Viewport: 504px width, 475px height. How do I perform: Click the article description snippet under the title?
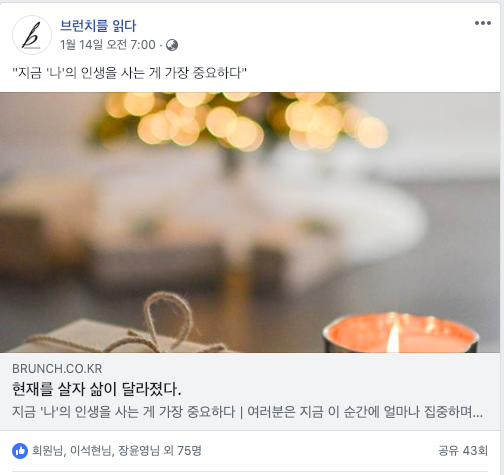coord(248,412)
